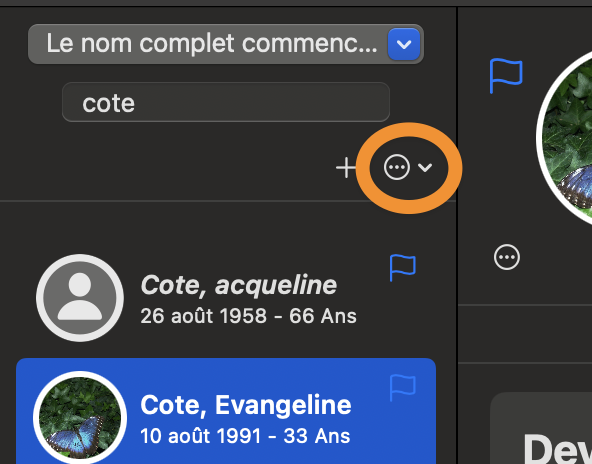
Task: Click the search field containing 'cote'
Action: pos(226,102)
